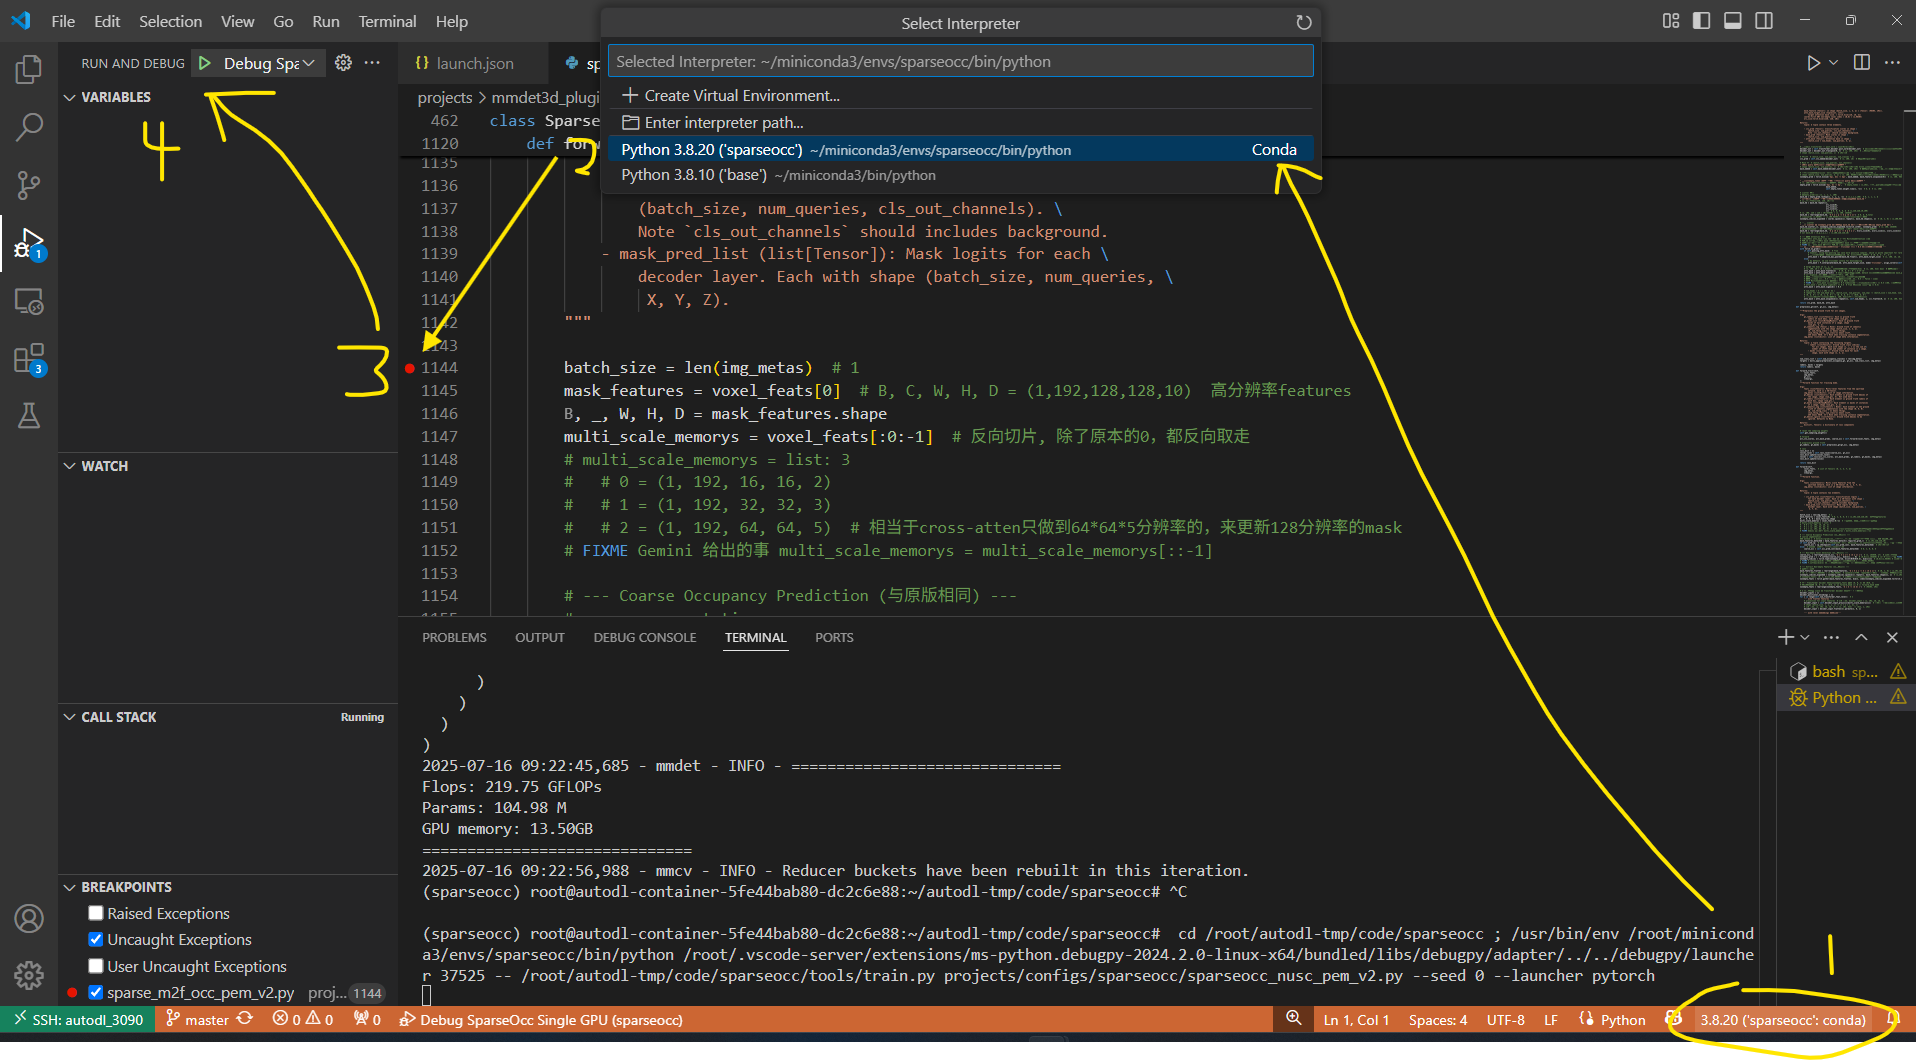Open the new terminal profile dropdown
This screenshot has height=1062, width=1916.
(1805, 637)
